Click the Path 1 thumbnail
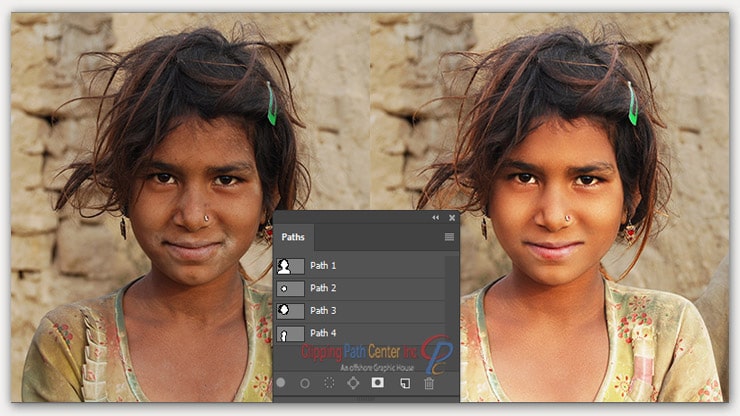Image resolution: width=740 pixels, height=416 pixels. click(x=289, y=265)
